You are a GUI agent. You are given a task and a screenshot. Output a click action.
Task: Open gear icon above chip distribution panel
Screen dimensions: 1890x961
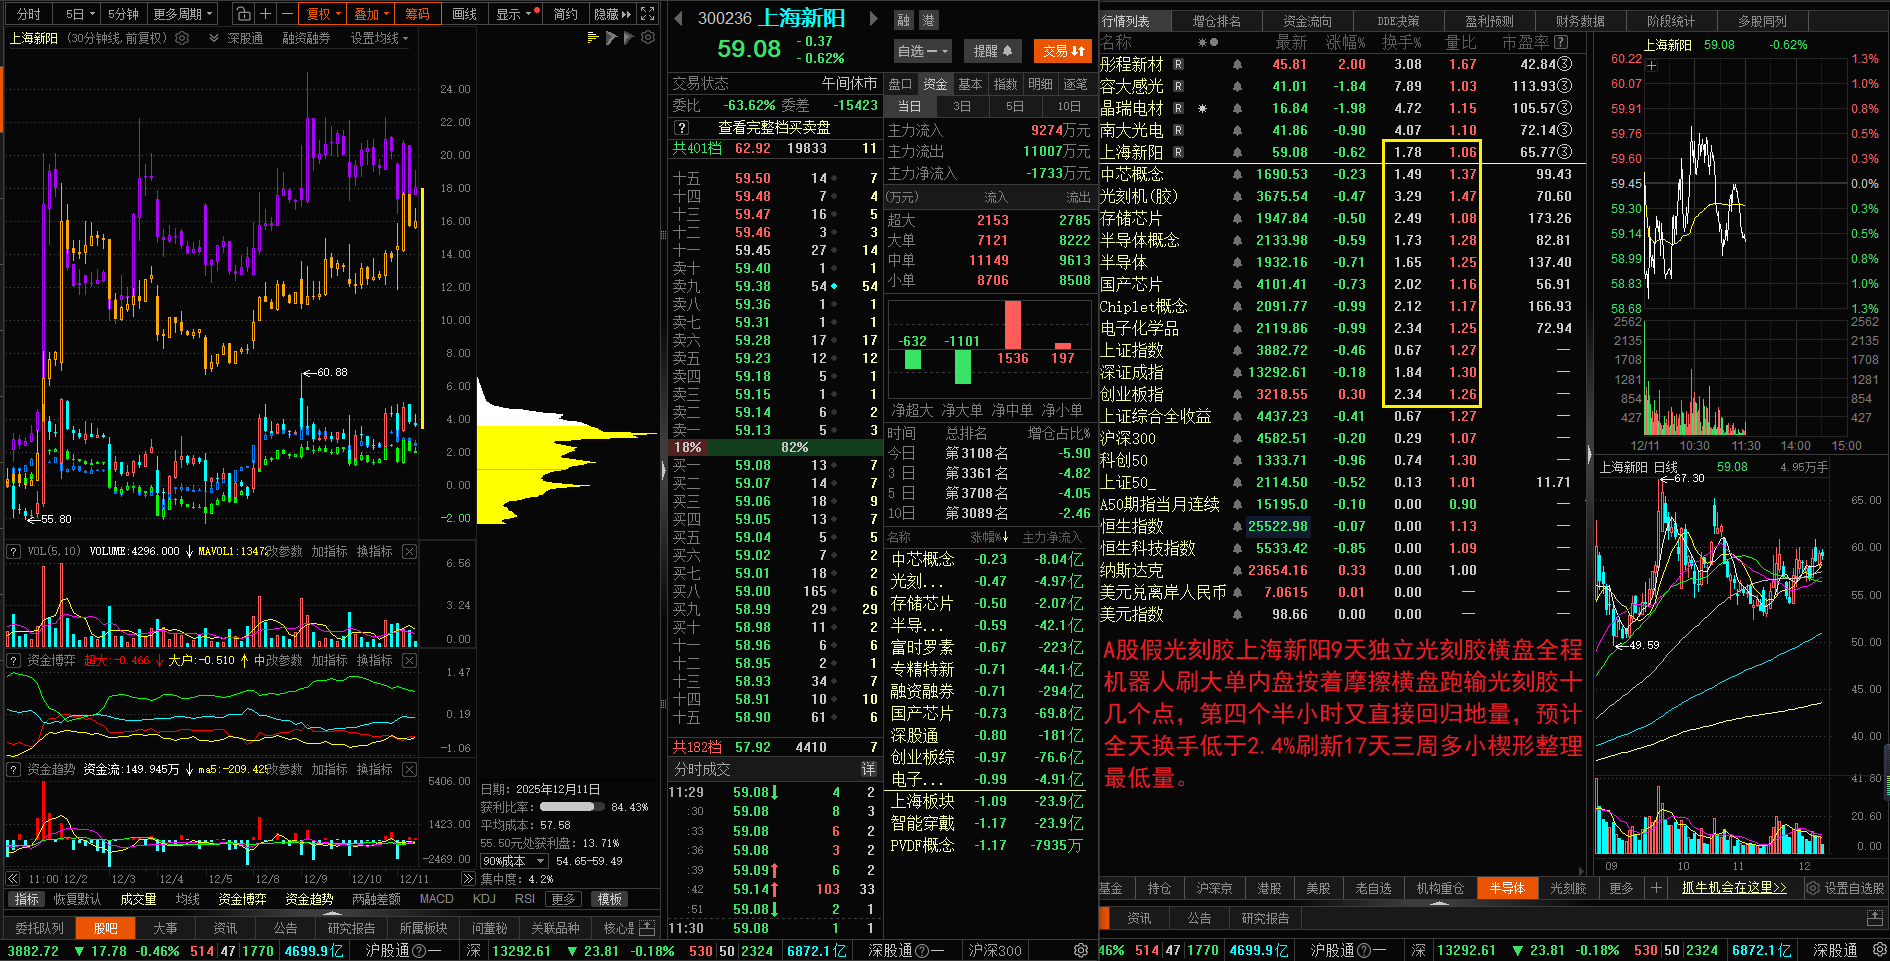pos(648,38)
